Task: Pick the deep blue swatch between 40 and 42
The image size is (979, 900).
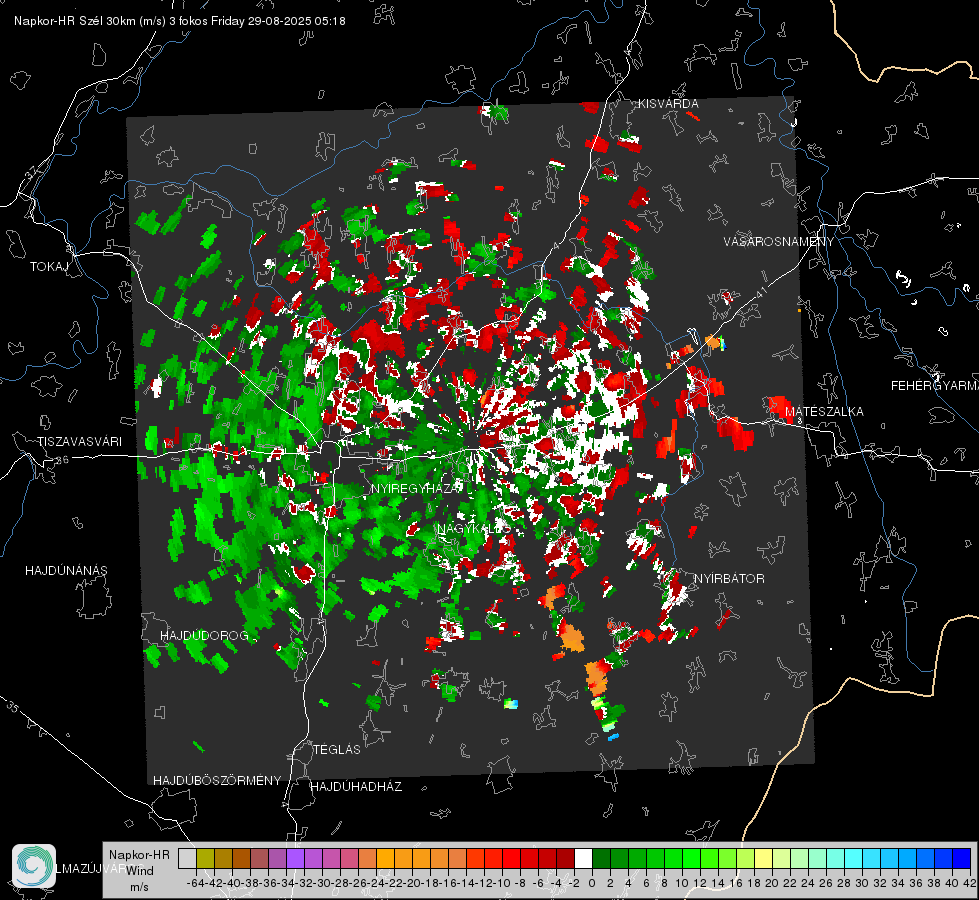Action: (962, 858)
